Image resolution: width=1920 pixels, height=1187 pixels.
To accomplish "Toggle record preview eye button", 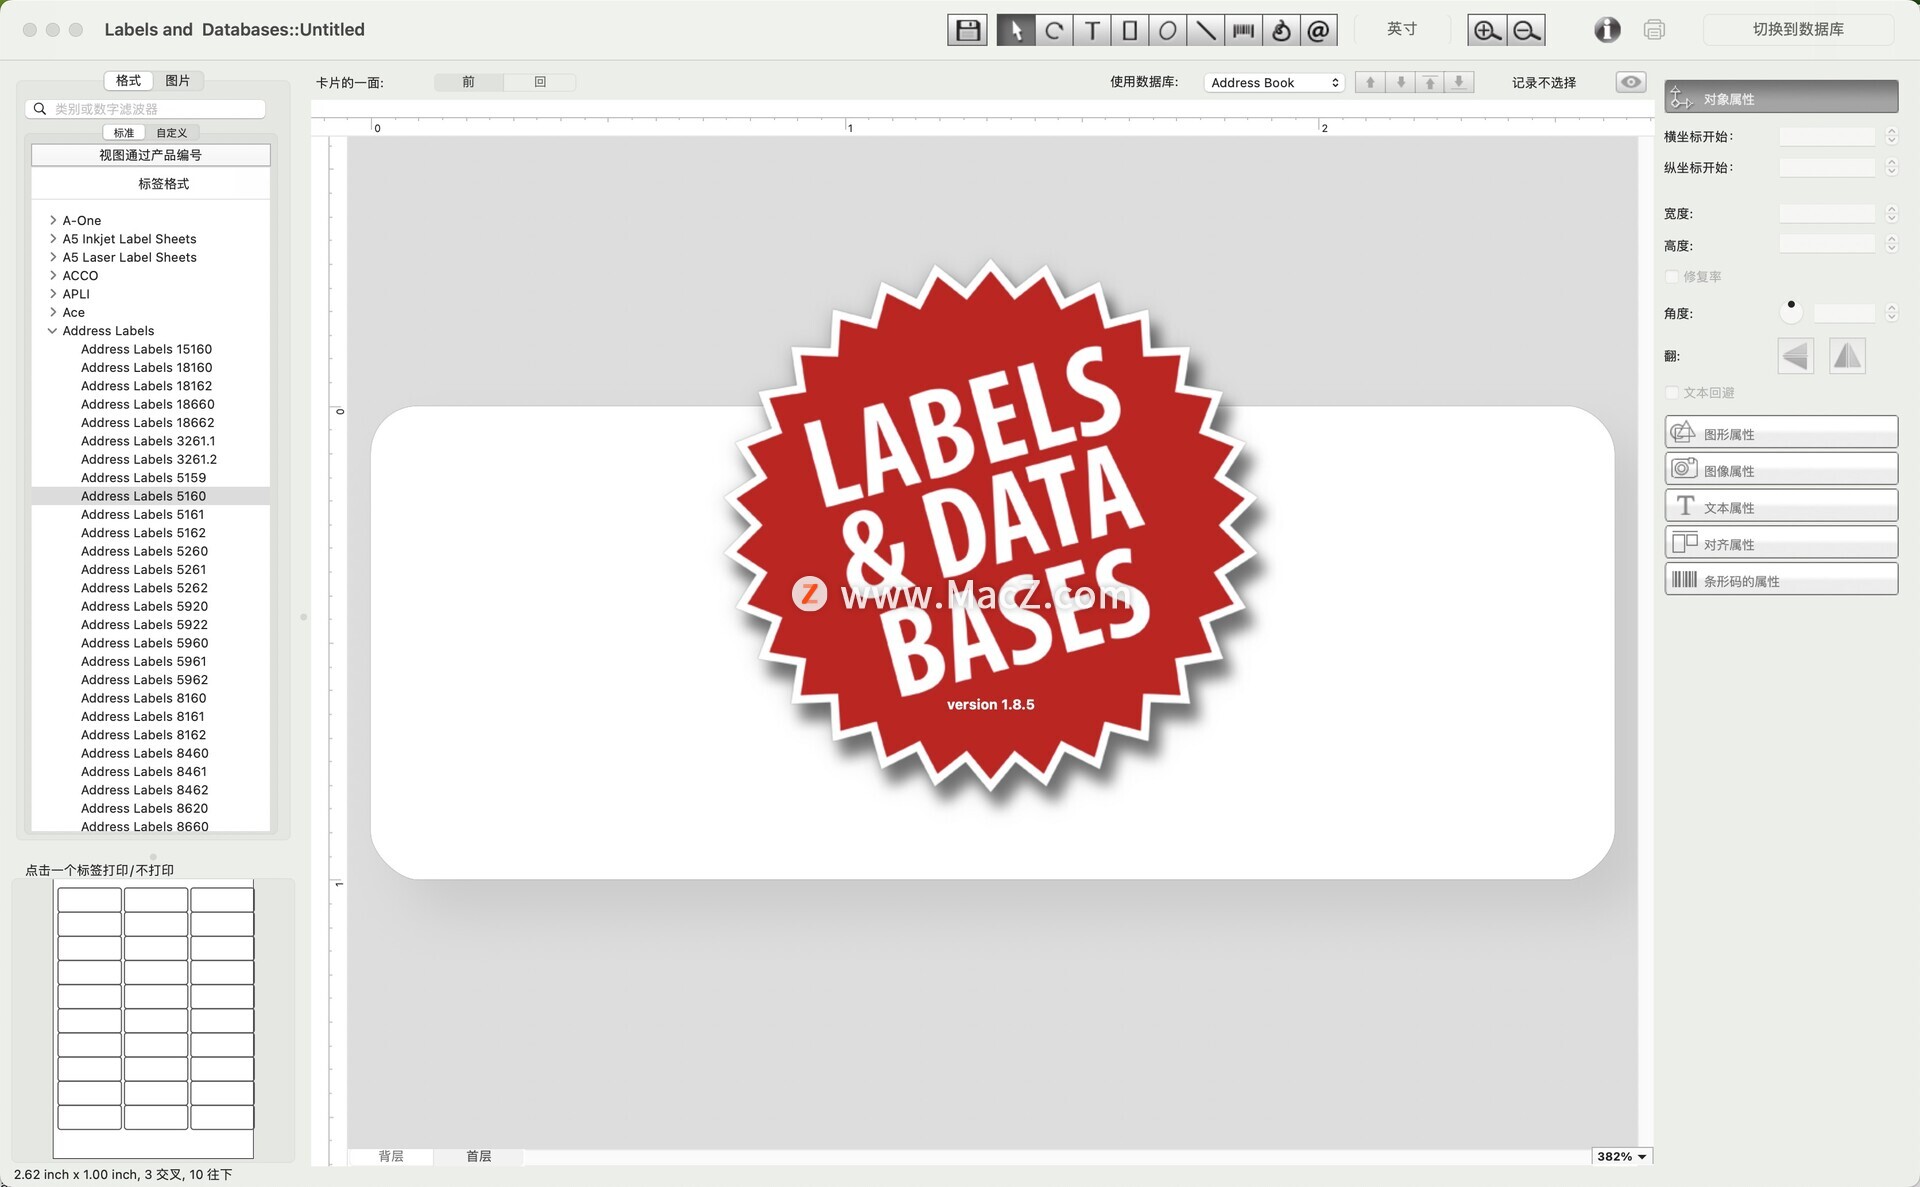I will pos(1631,82).
